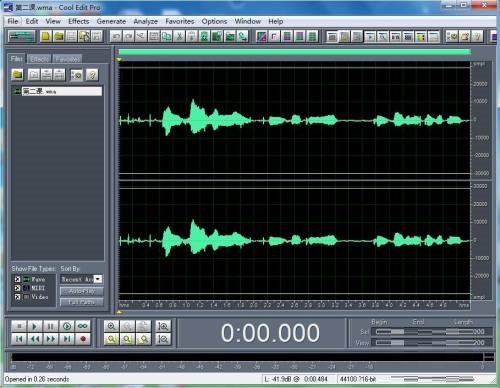
Task: Toggle the Wave file type checkbox
Action: [18, 279]
